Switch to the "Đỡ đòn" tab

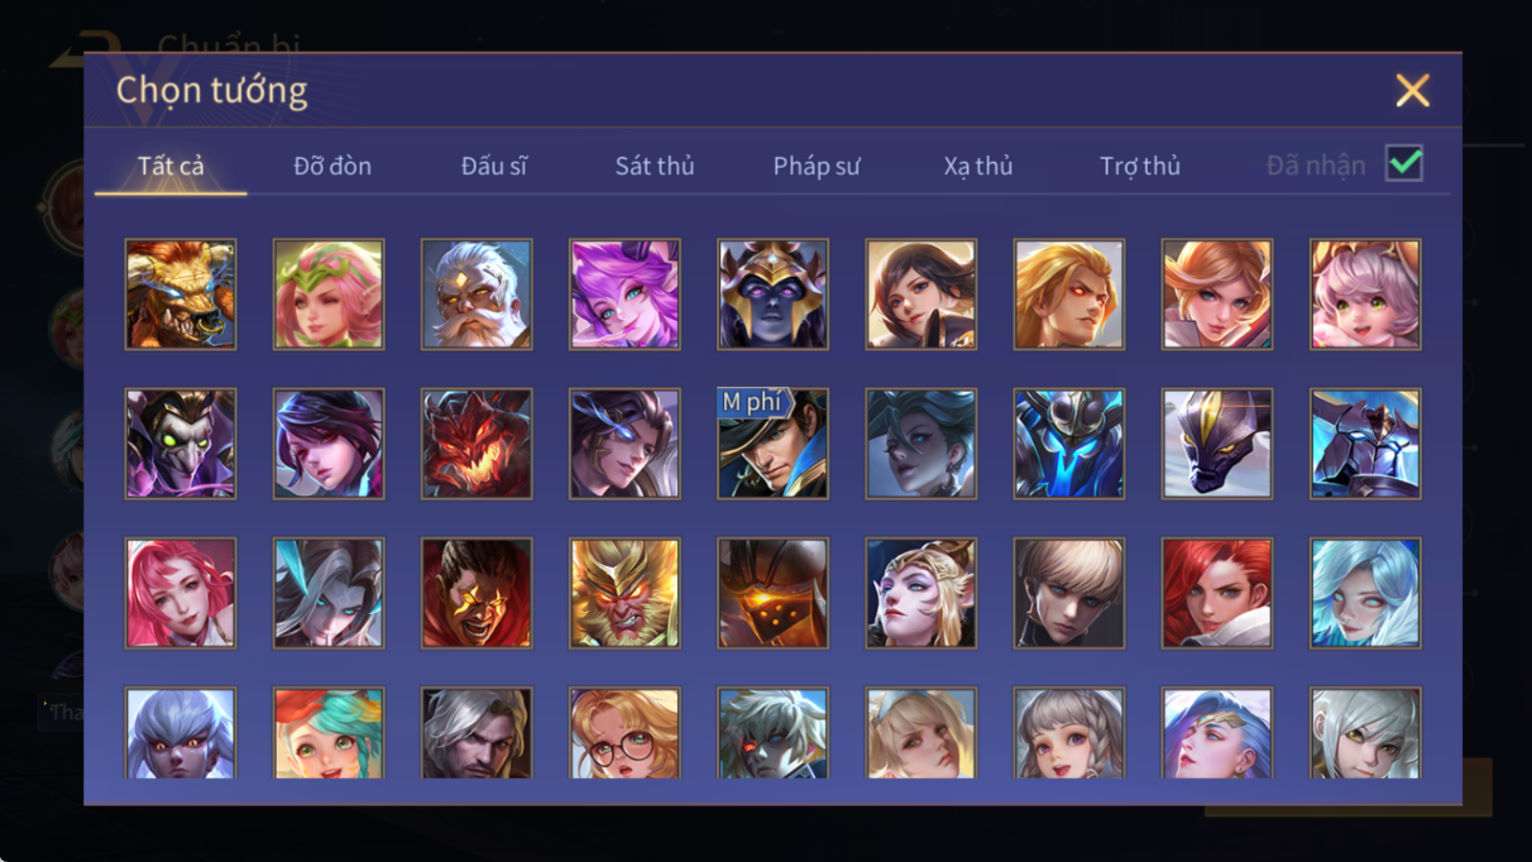click(x=332, y=166)
